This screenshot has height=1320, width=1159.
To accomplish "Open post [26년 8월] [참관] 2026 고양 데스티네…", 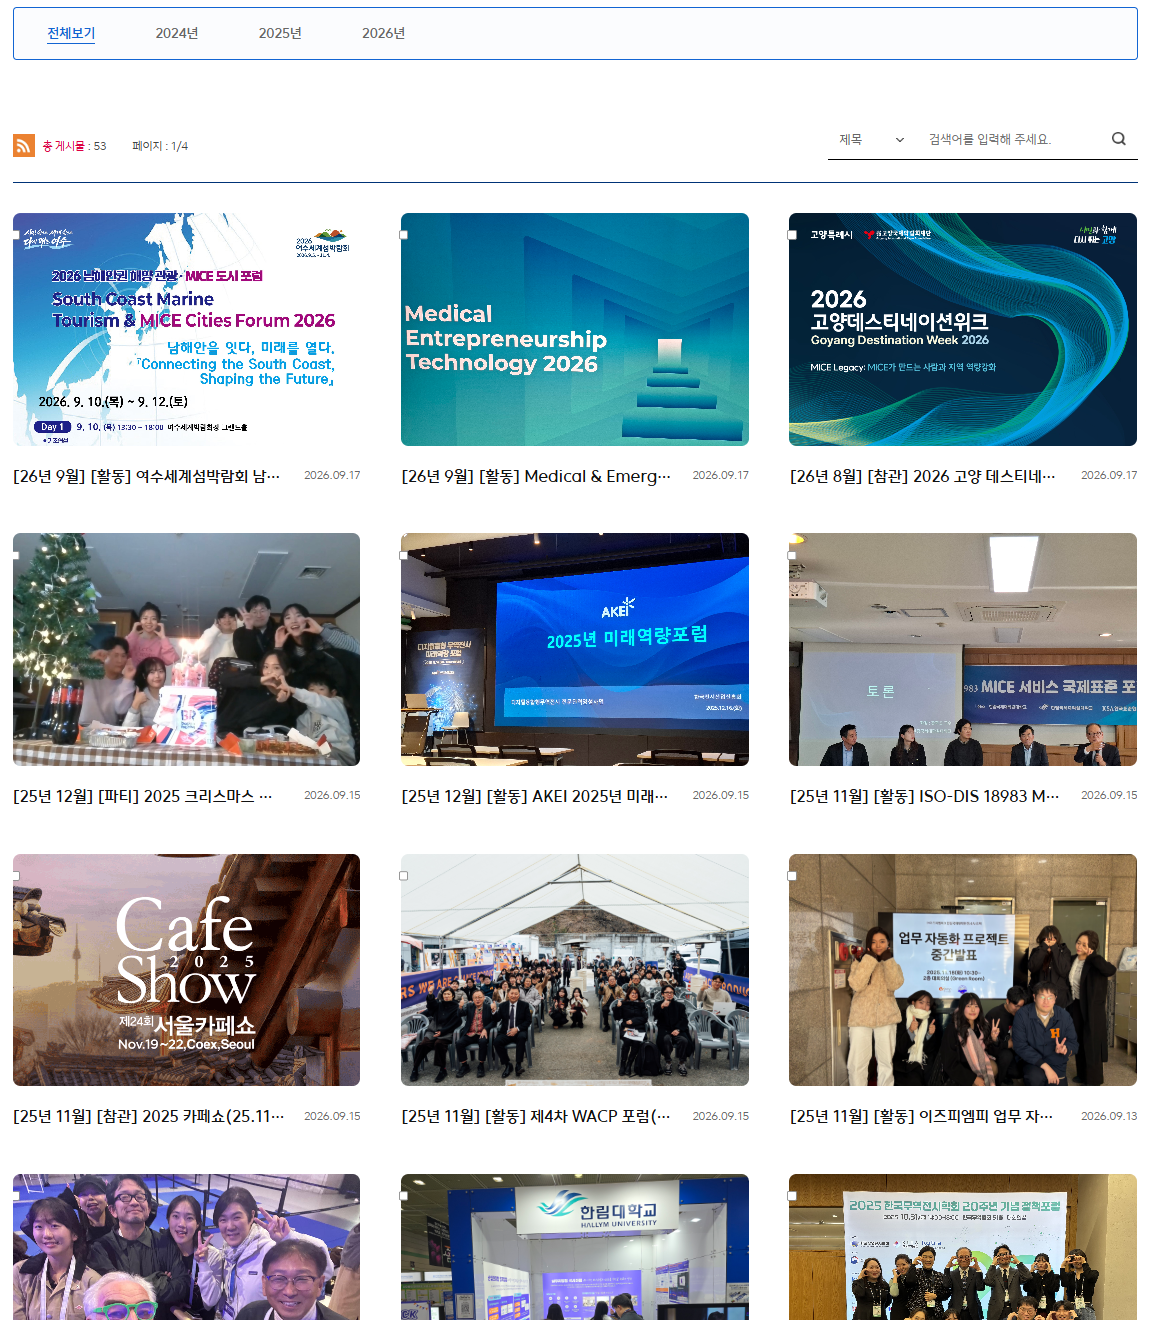I will click(x=922, y=476).
